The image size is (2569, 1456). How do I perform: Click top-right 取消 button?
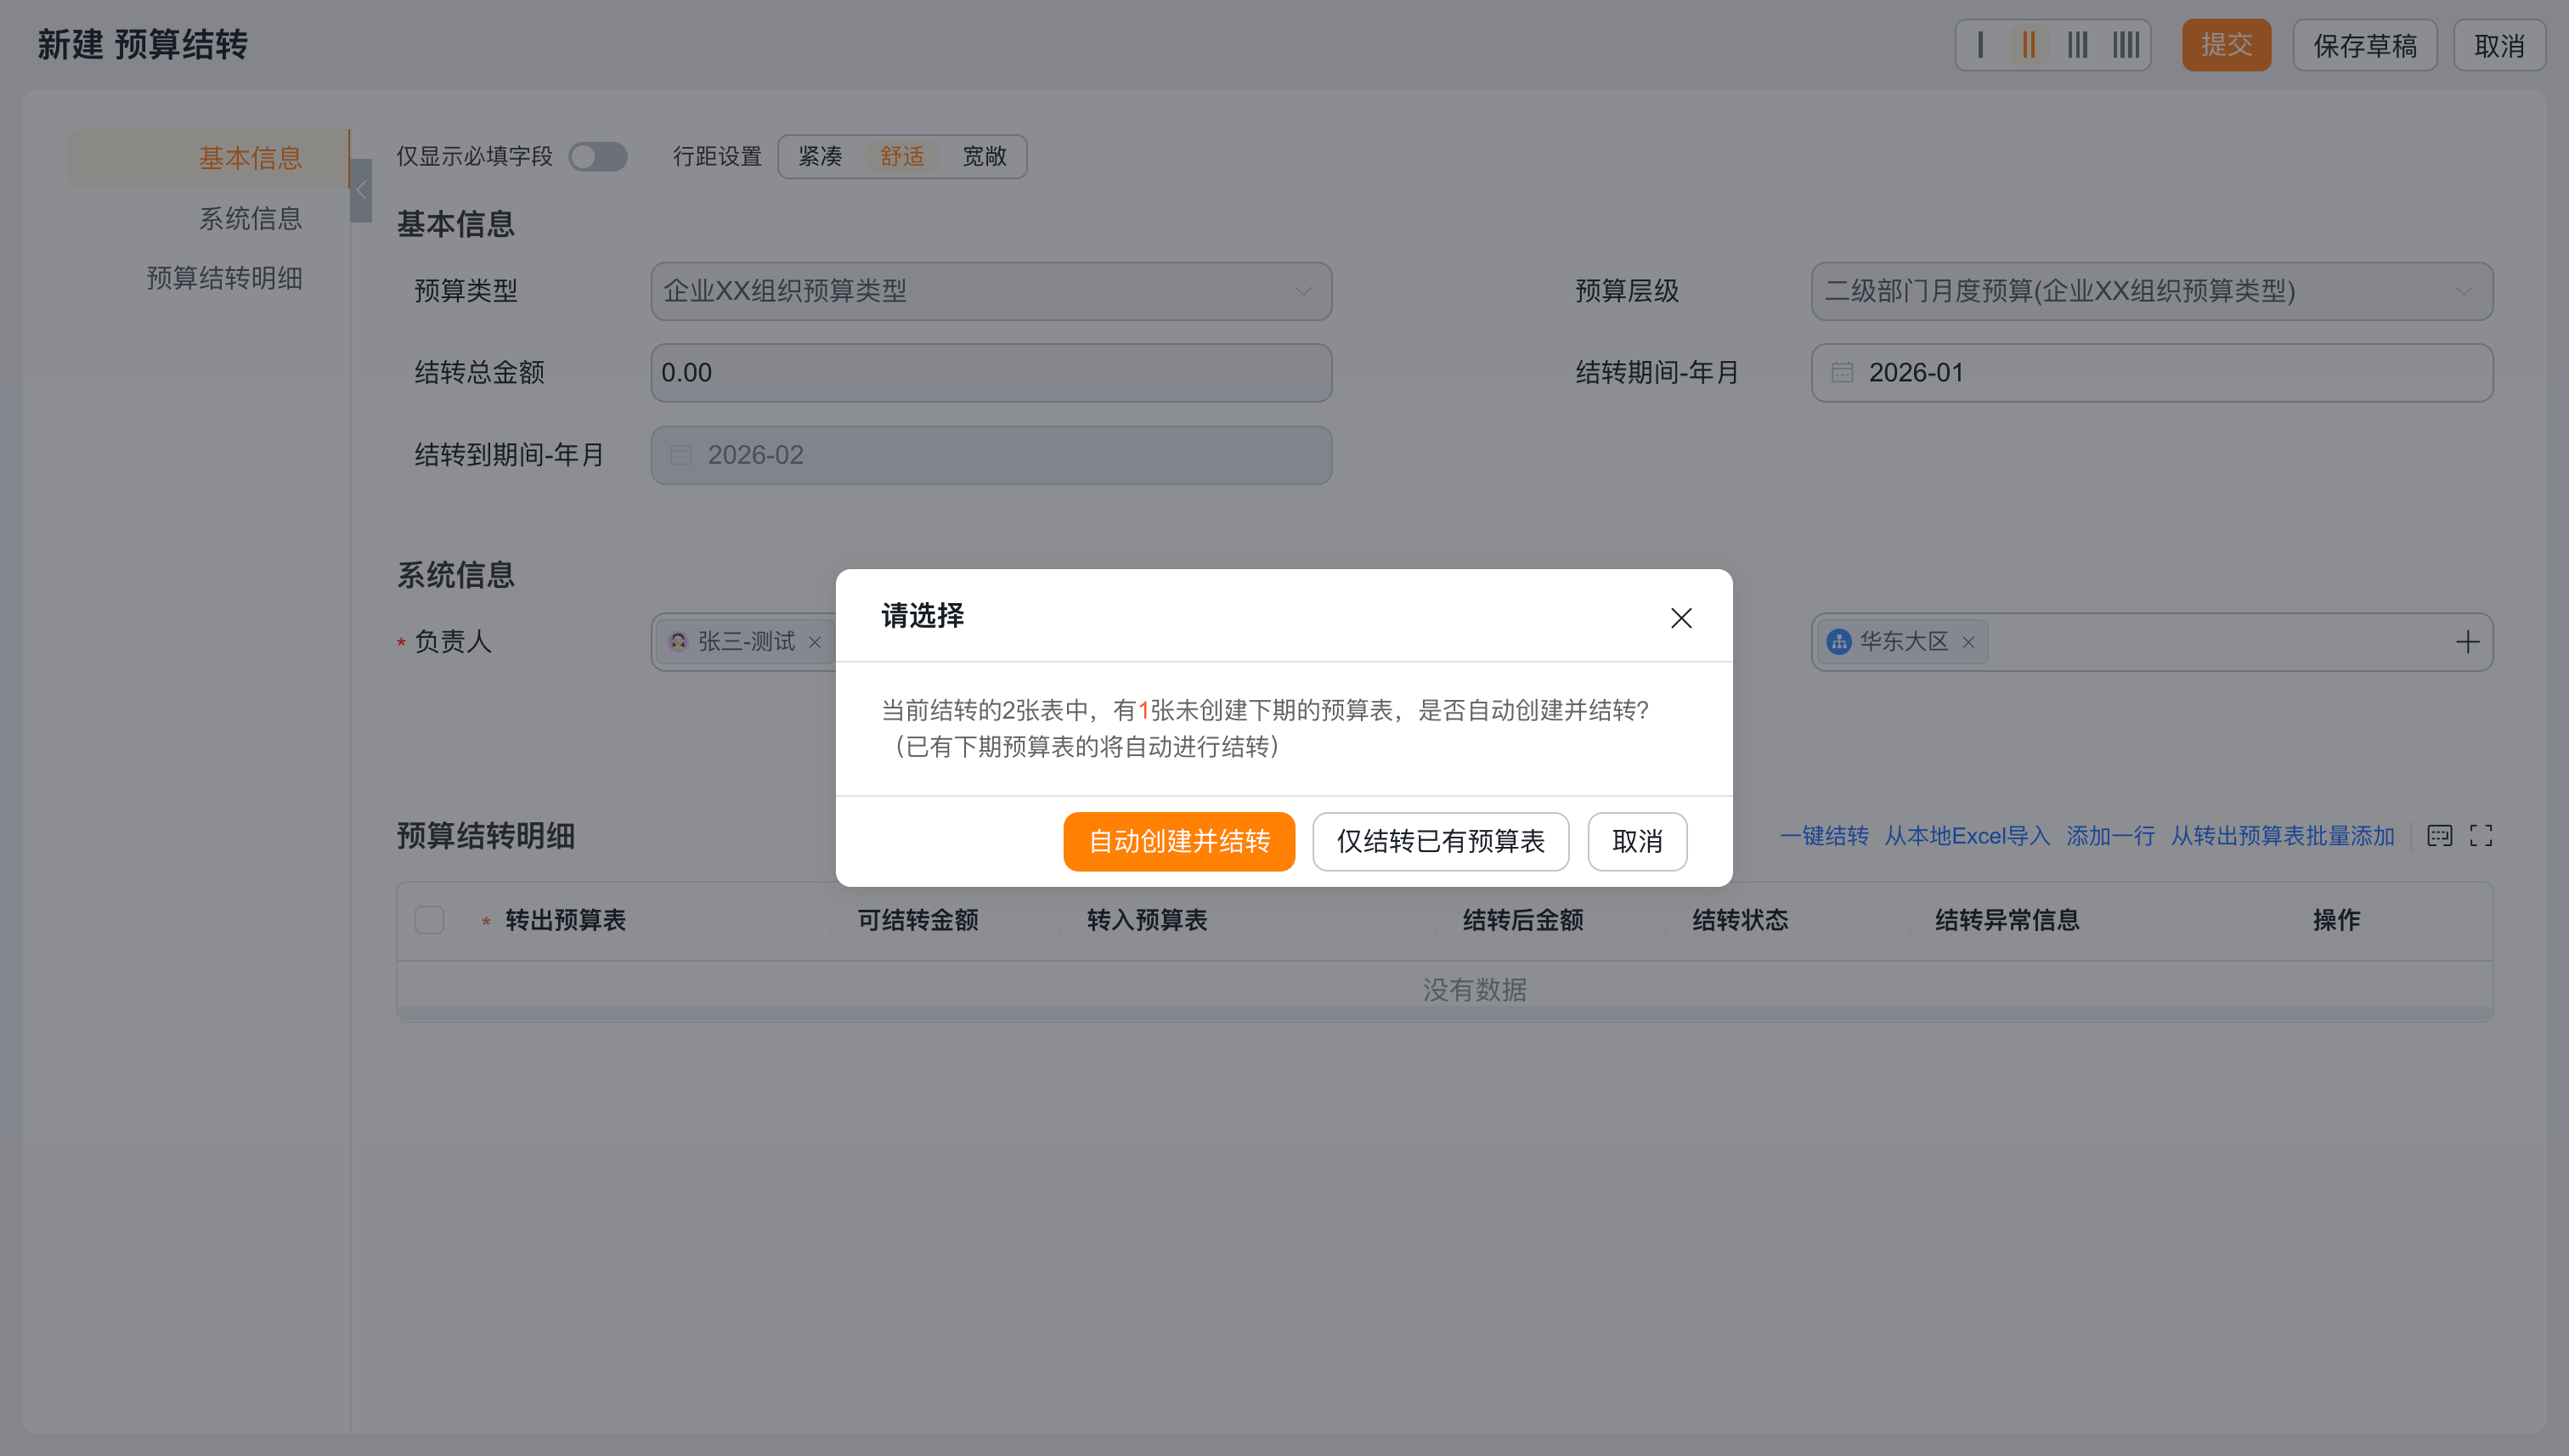2499,45
